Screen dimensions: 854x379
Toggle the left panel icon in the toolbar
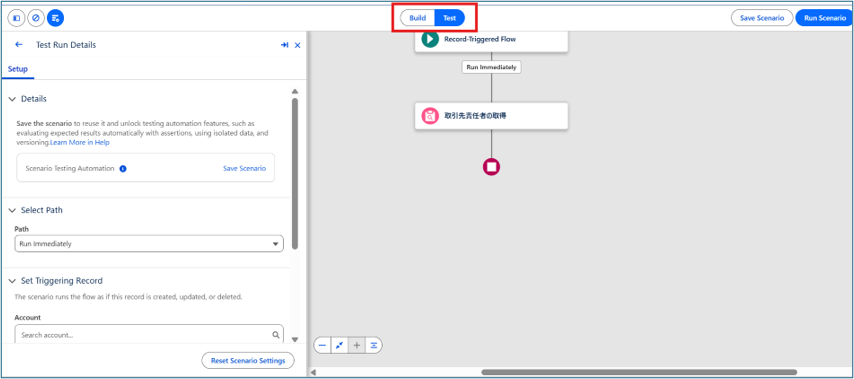coord(16,18)
